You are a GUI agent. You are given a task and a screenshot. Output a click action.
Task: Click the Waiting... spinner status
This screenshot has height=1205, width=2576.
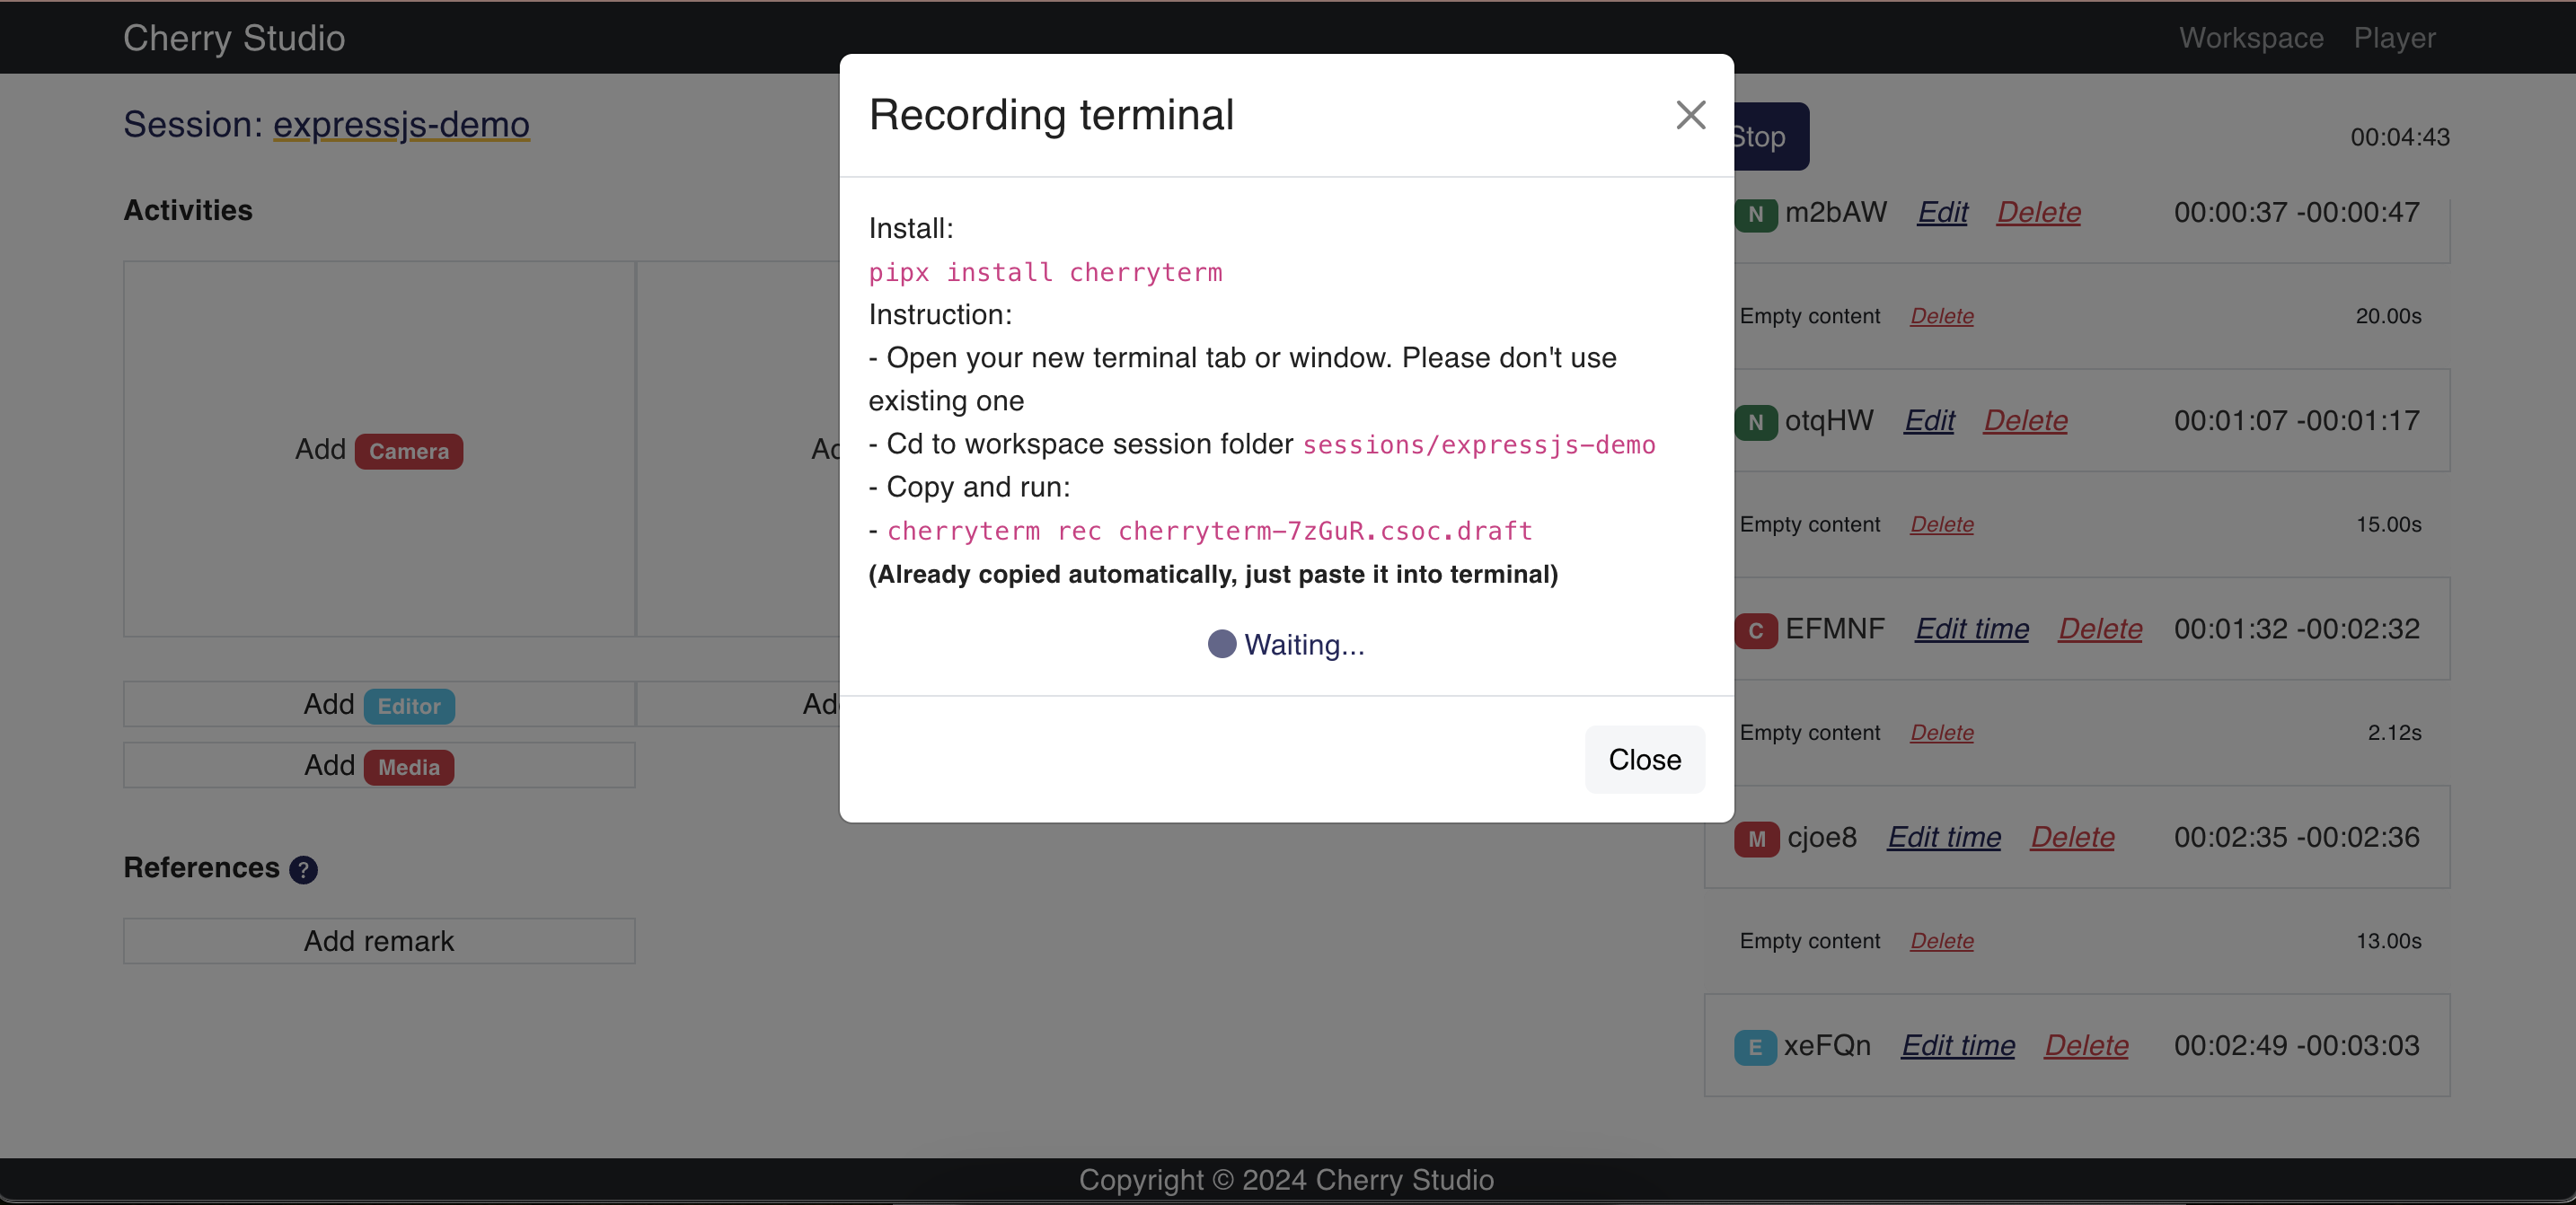[1286, 644]
